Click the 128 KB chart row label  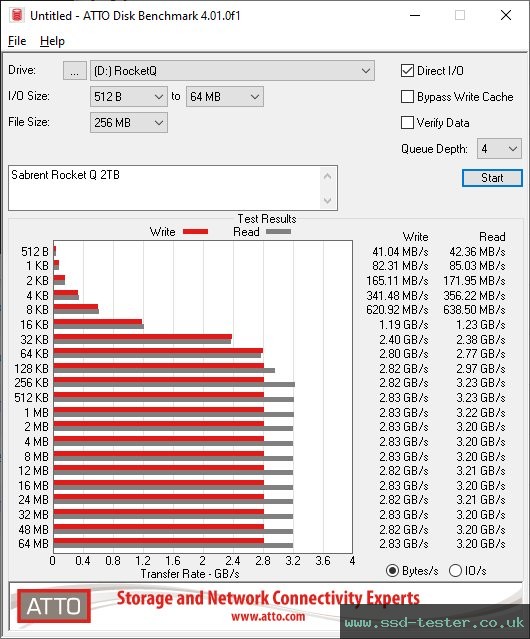click(31, 369)
